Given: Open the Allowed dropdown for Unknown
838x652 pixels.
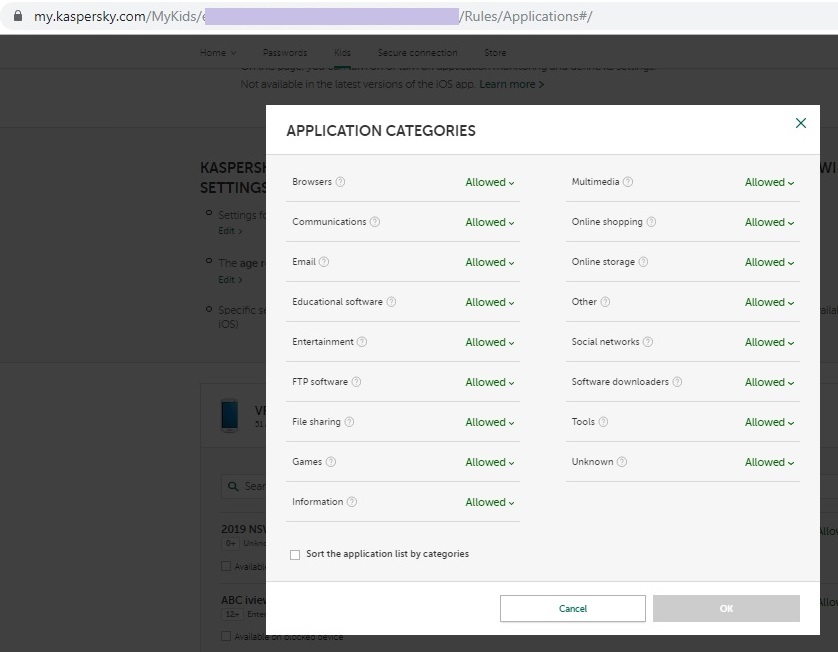Looking at the screenshot, I should pyautogui.click(x=769, y=462).
